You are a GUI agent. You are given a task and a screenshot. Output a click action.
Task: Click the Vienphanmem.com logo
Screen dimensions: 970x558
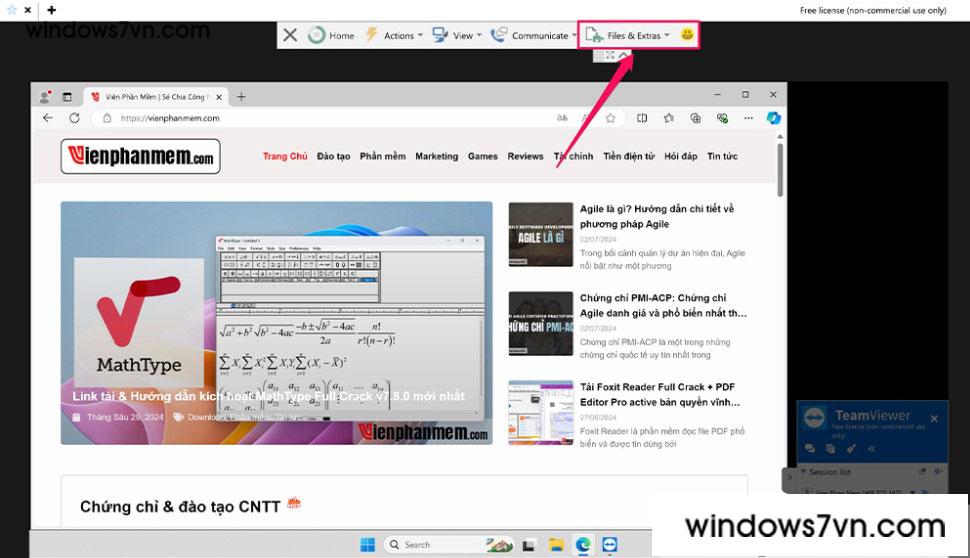click(140, 157)
